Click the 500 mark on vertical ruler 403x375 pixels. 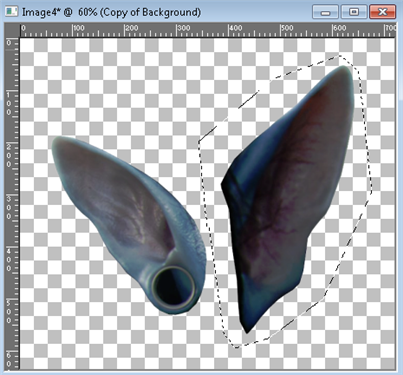tap(9, 312)
